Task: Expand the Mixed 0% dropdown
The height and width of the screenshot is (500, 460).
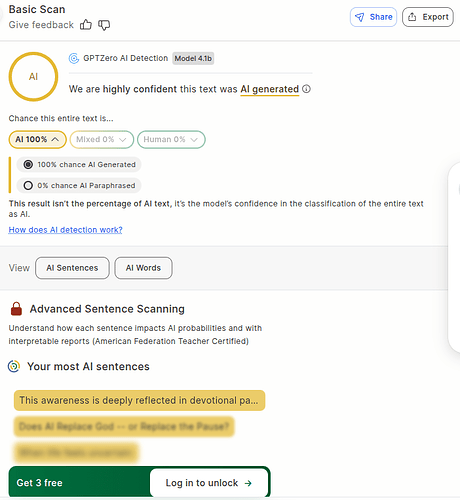Action: [102, 139]
